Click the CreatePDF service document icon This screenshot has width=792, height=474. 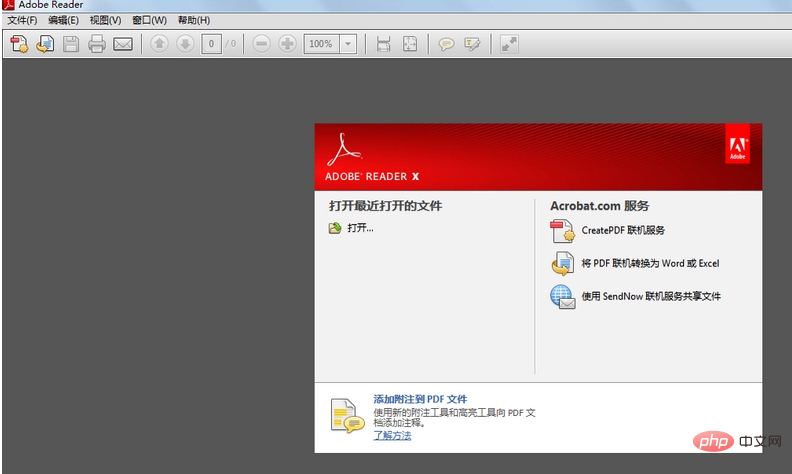pyautogui.click(x=562, y=231)
